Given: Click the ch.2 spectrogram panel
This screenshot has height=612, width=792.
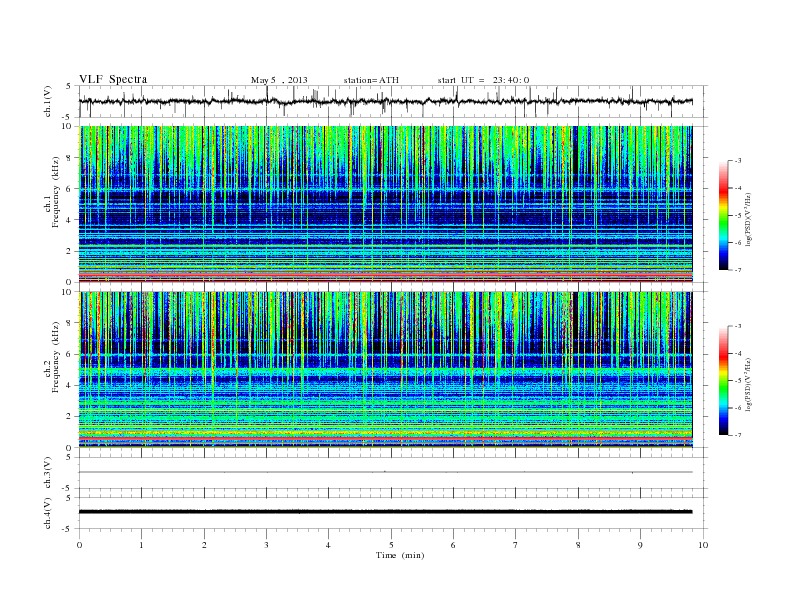Looking at the screenshot, I should coord(386,370).
